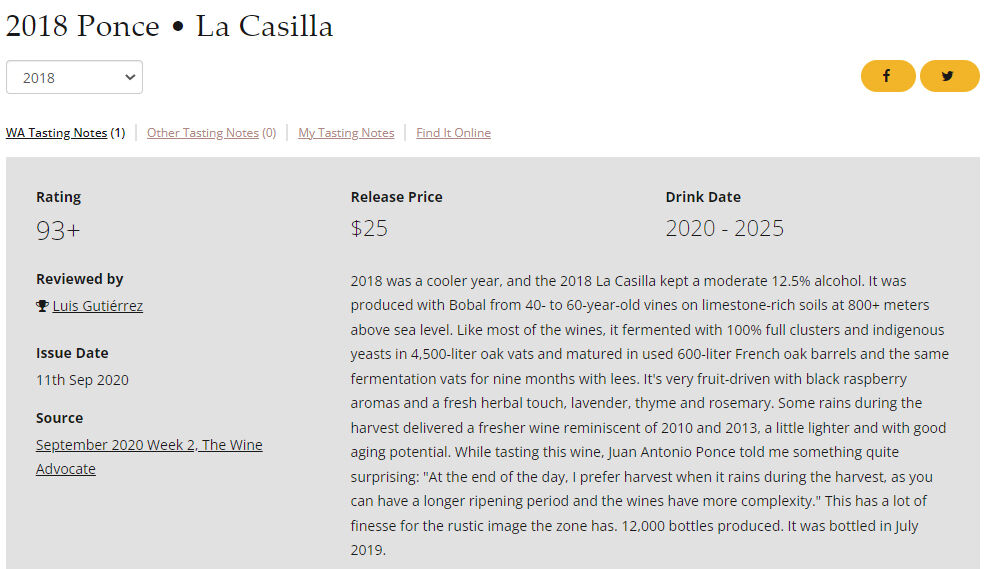The height and width of the screenshot is (569, 998).
Task: Share the wine on Facebook
Action: click(887, 76)
